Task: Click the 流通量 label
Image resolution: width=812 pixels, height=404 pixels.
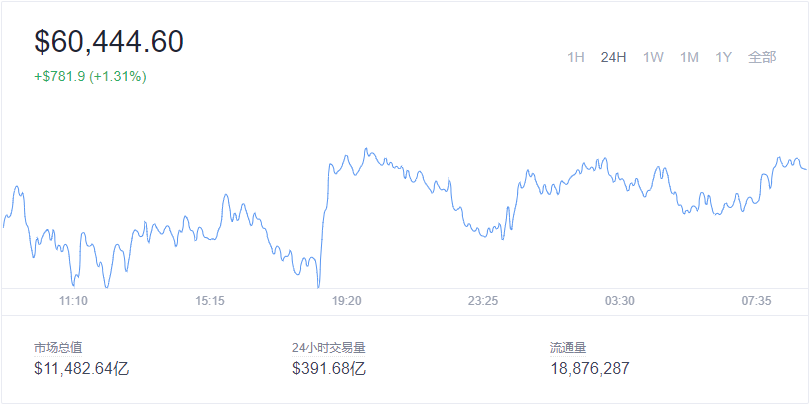Action: [568, 348]
